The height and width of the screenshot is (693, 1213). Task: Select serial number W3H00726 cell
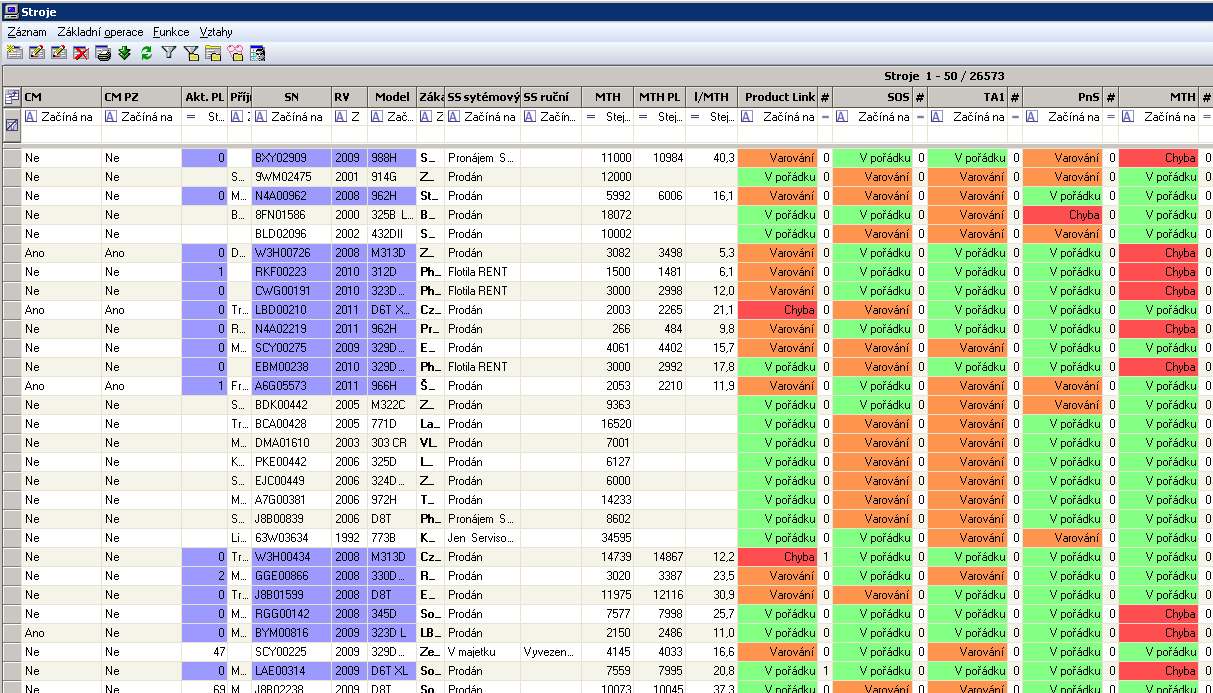tap(292, 253)
